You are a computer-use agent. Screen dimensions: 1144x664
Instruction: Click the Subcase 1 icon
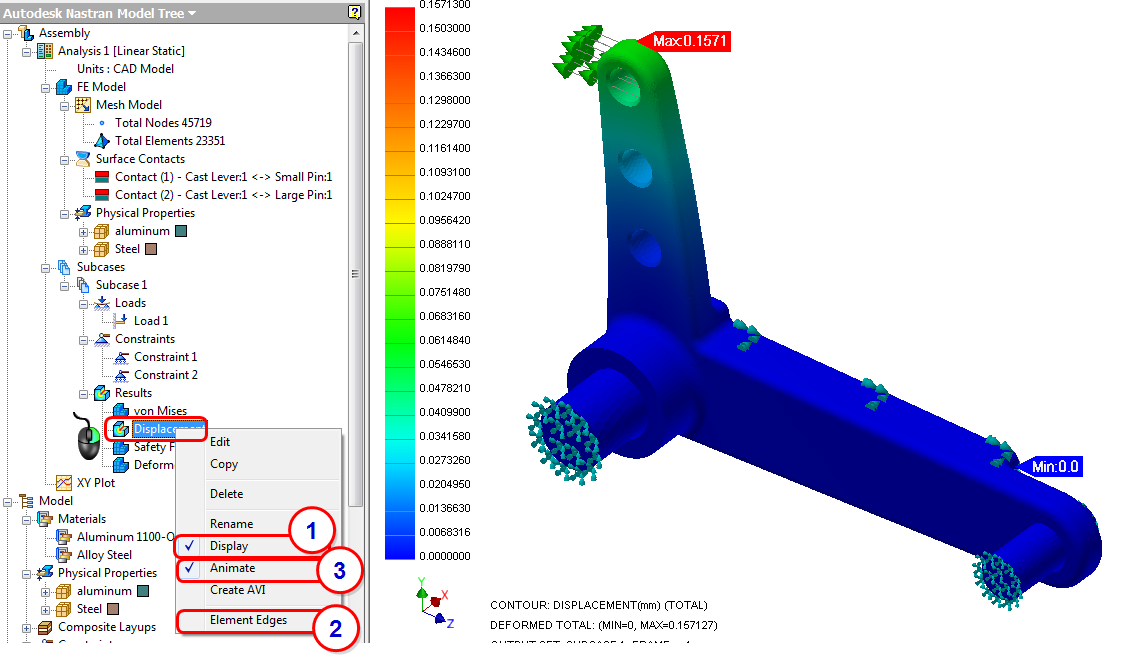[x=83, y=285]
